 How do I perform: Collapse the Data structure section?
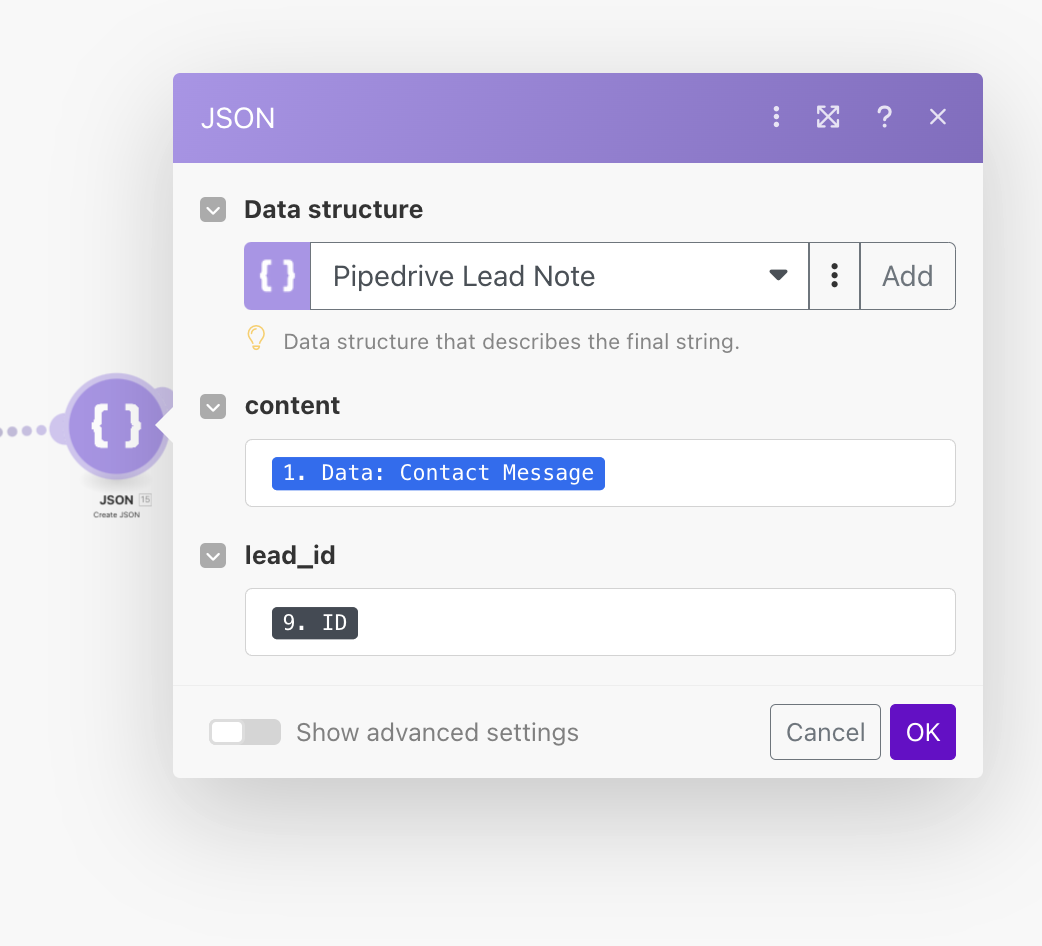pos(212,210)
